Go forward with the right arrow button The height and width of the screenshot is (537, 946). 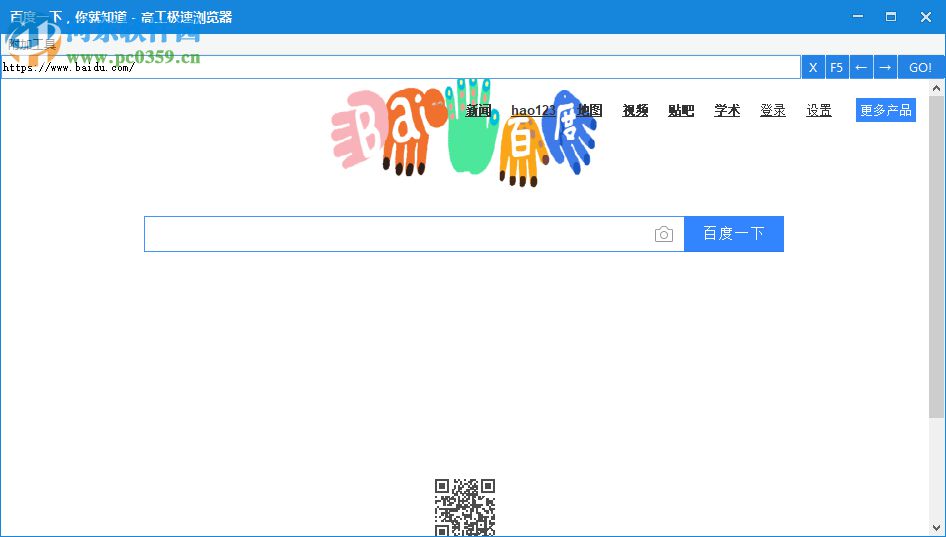coord(885,68)
